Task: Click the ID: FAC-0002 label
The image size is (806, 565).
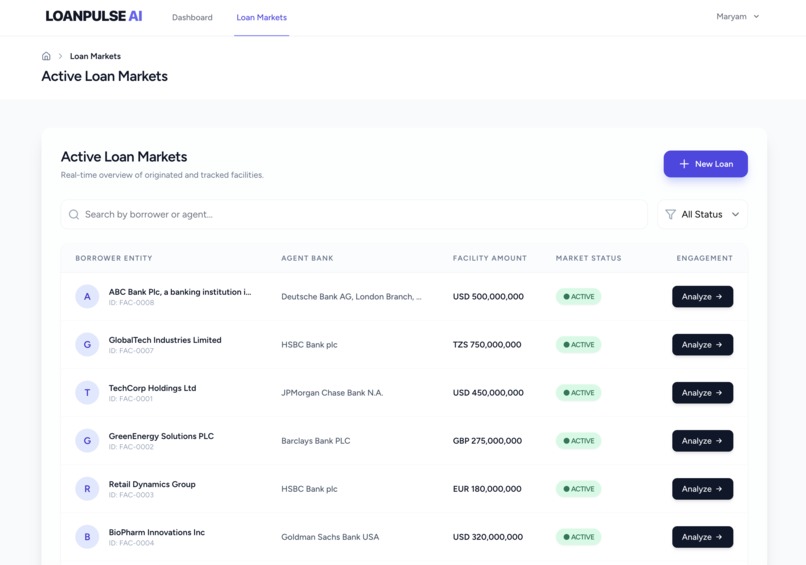Action: click(x=131, y=447)
